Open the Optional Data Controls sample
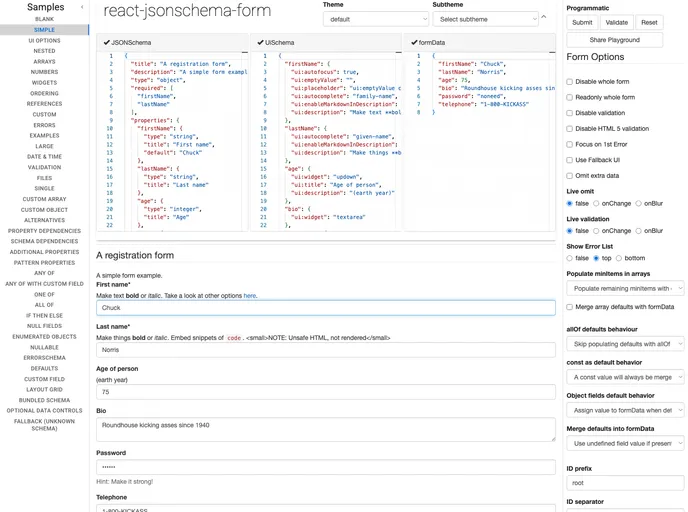The image size is (688, 512). [44, 411]
